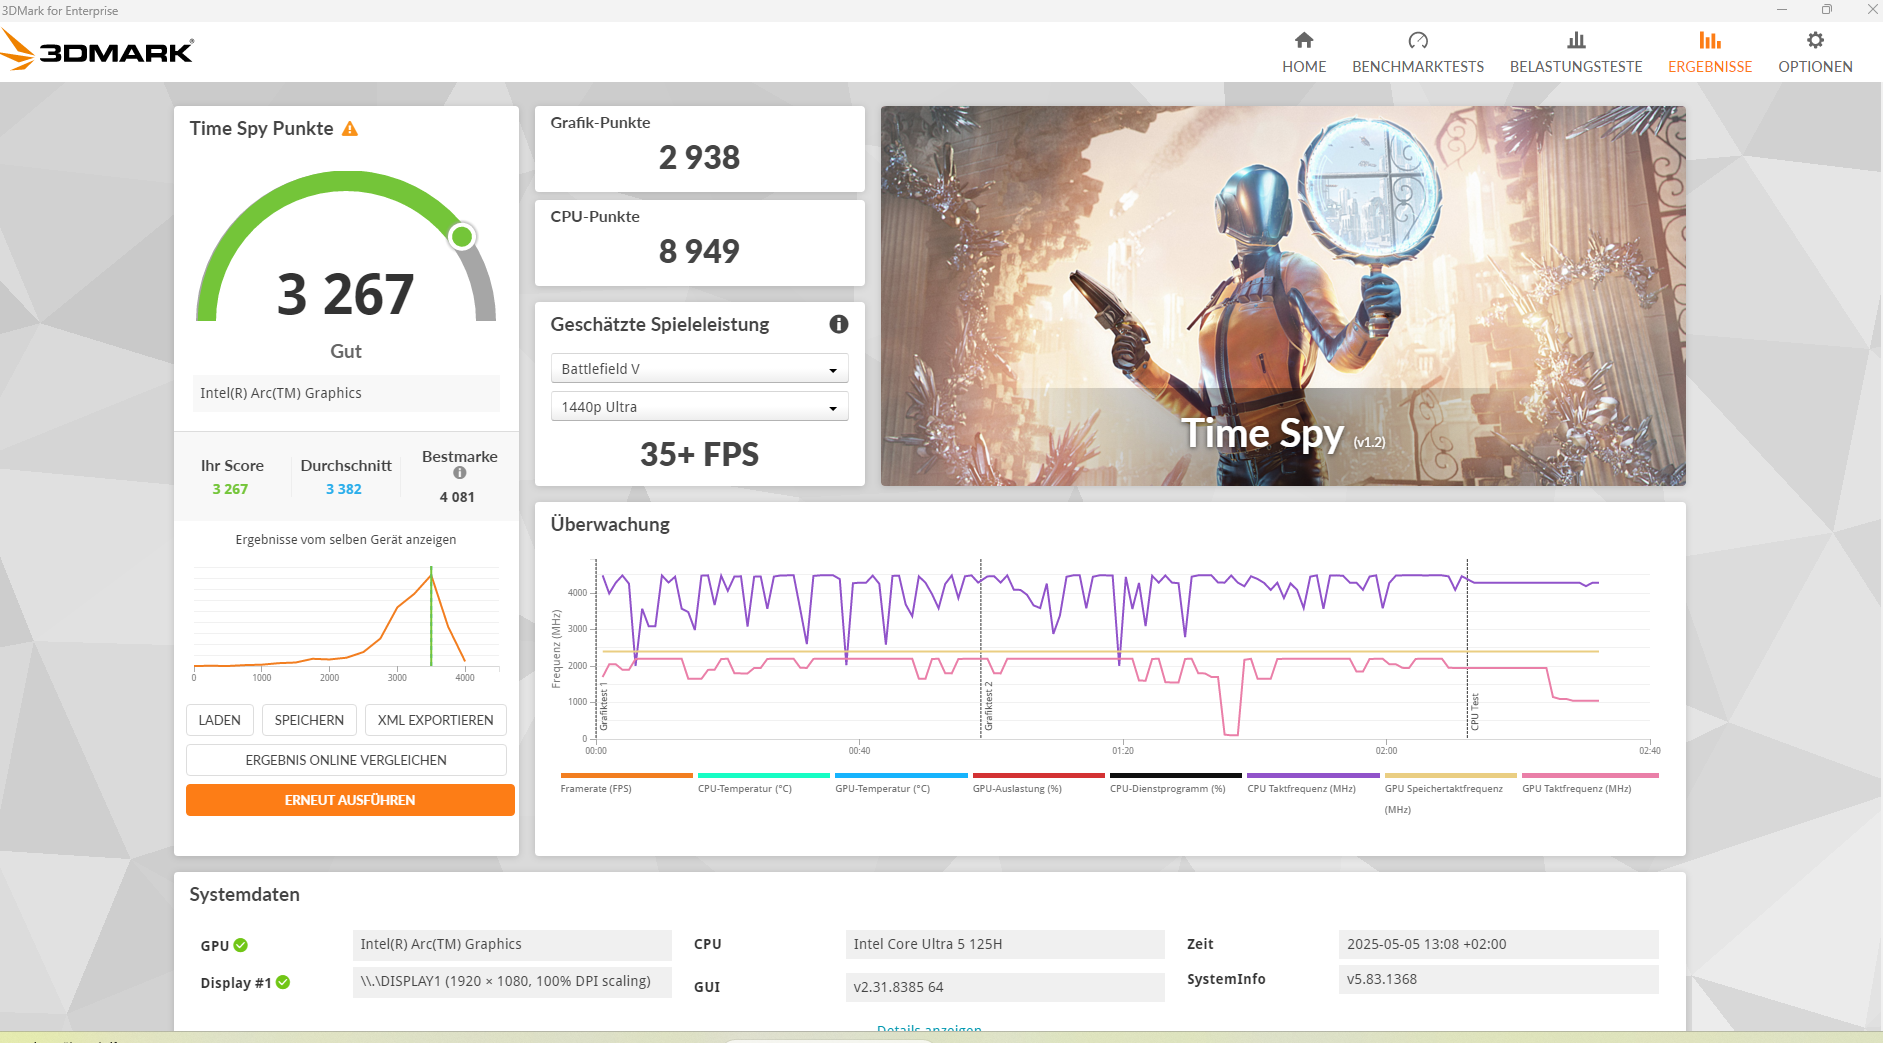Click the Grafiktest 2 marker in chart

click(x=988, y=706)
